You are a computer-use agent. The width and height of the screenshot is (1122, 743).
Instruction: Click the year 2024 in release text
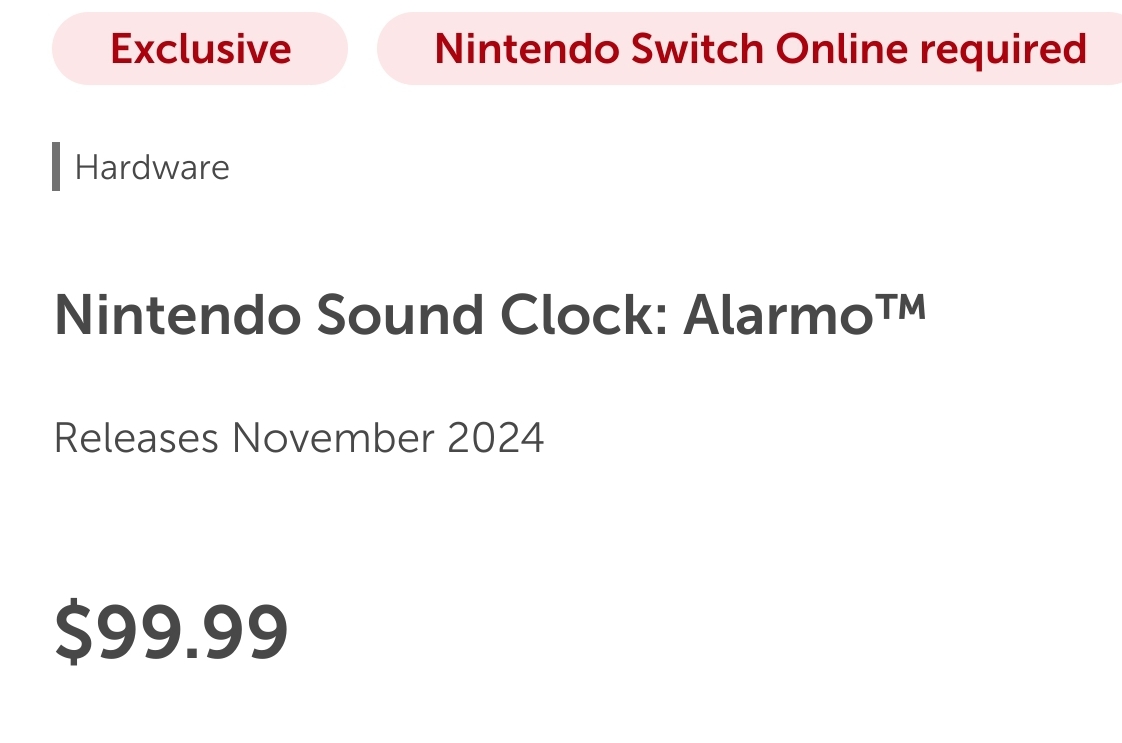coord(496,438)
